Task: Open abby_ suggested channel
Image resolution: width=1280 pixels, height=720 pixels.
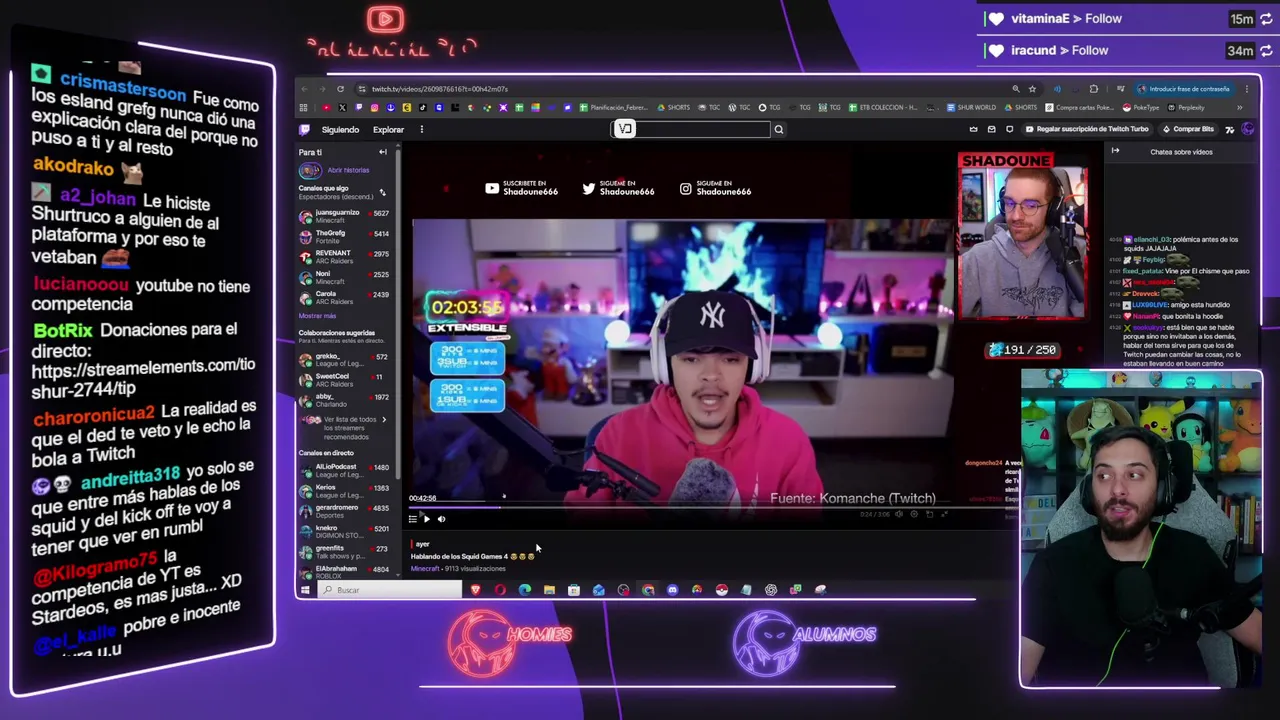Action: pos(344,399)
